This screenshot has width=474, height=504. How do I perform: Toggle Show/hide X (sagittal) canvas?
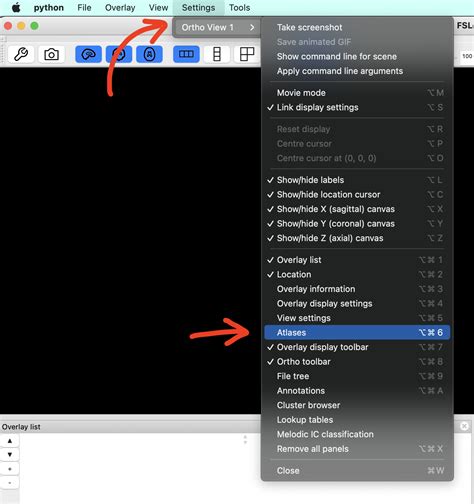357,209
